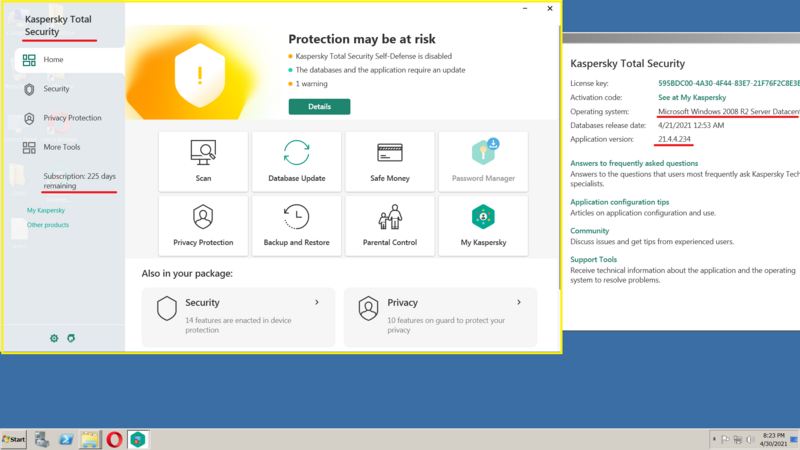Screen dimensions: 800x450
Task: Click the subscription days remaining text
Action: pos(80,181)
